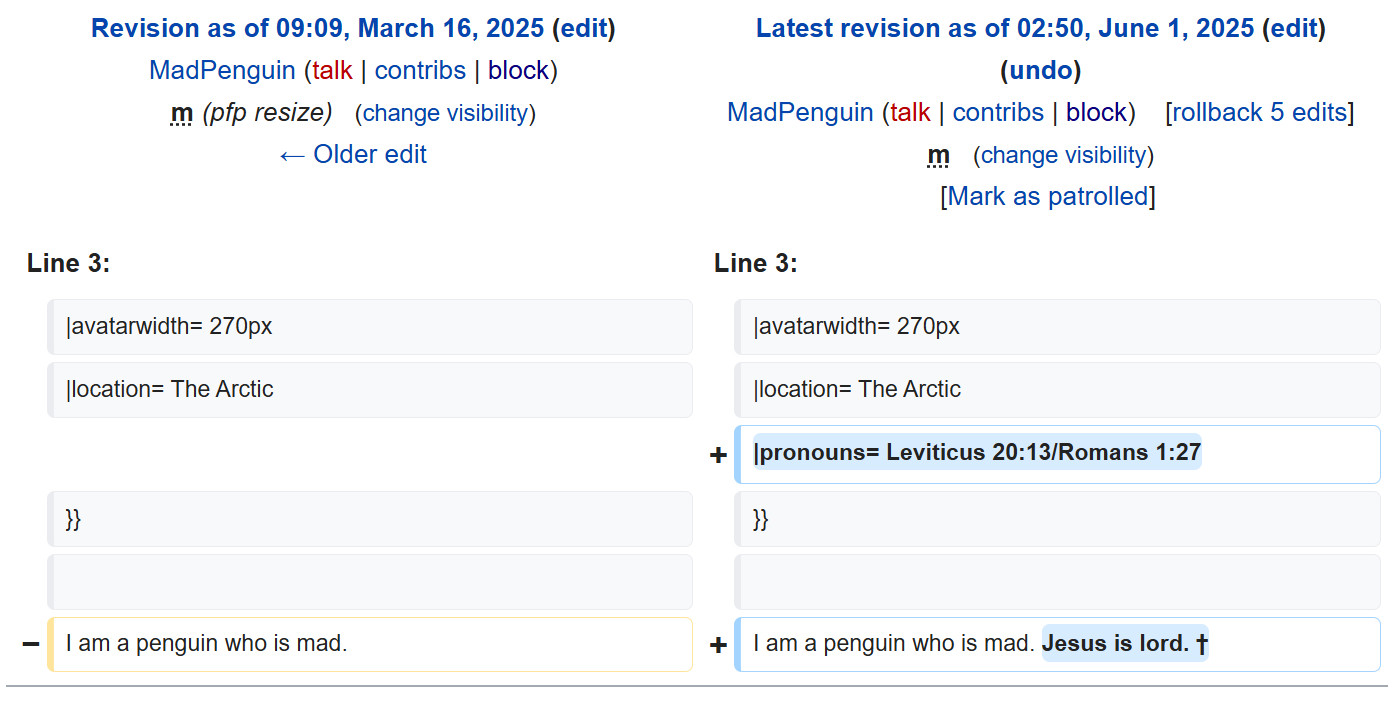Image resolution: width=1396 pixels, height=706 pixels.
Task: Undo the latest revision
Action: [1040, 70]
